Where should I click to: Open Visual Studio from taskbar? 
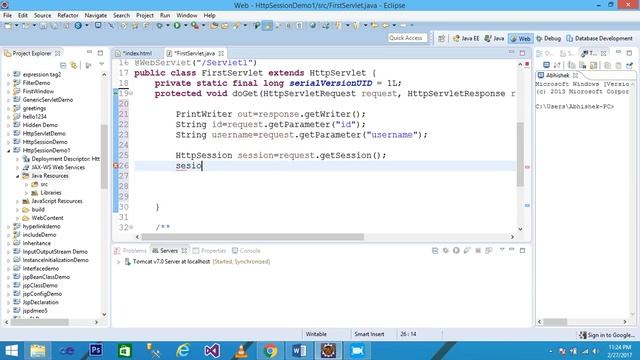[212, 351]
